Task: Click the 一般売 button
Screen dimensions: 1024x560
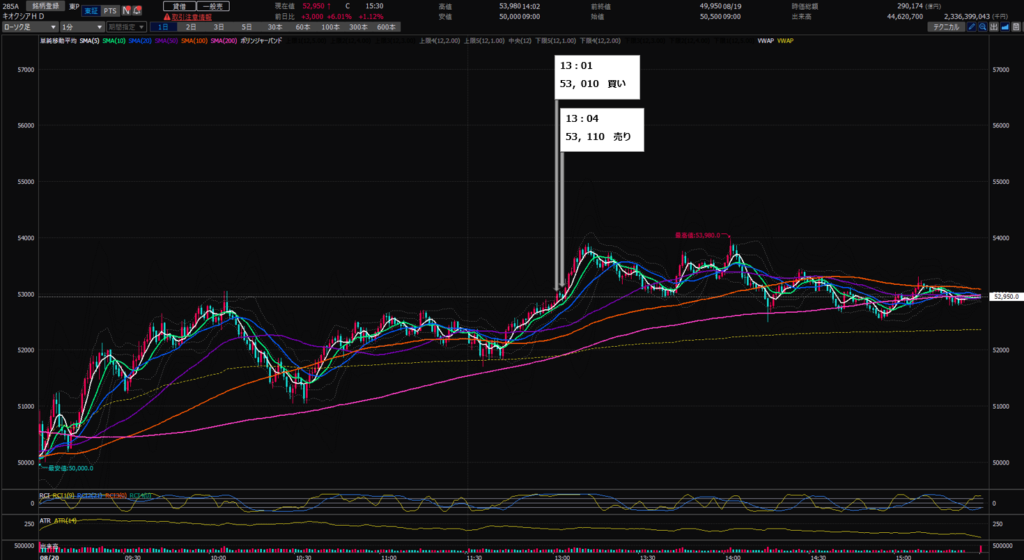Action: tap(213, 6)
